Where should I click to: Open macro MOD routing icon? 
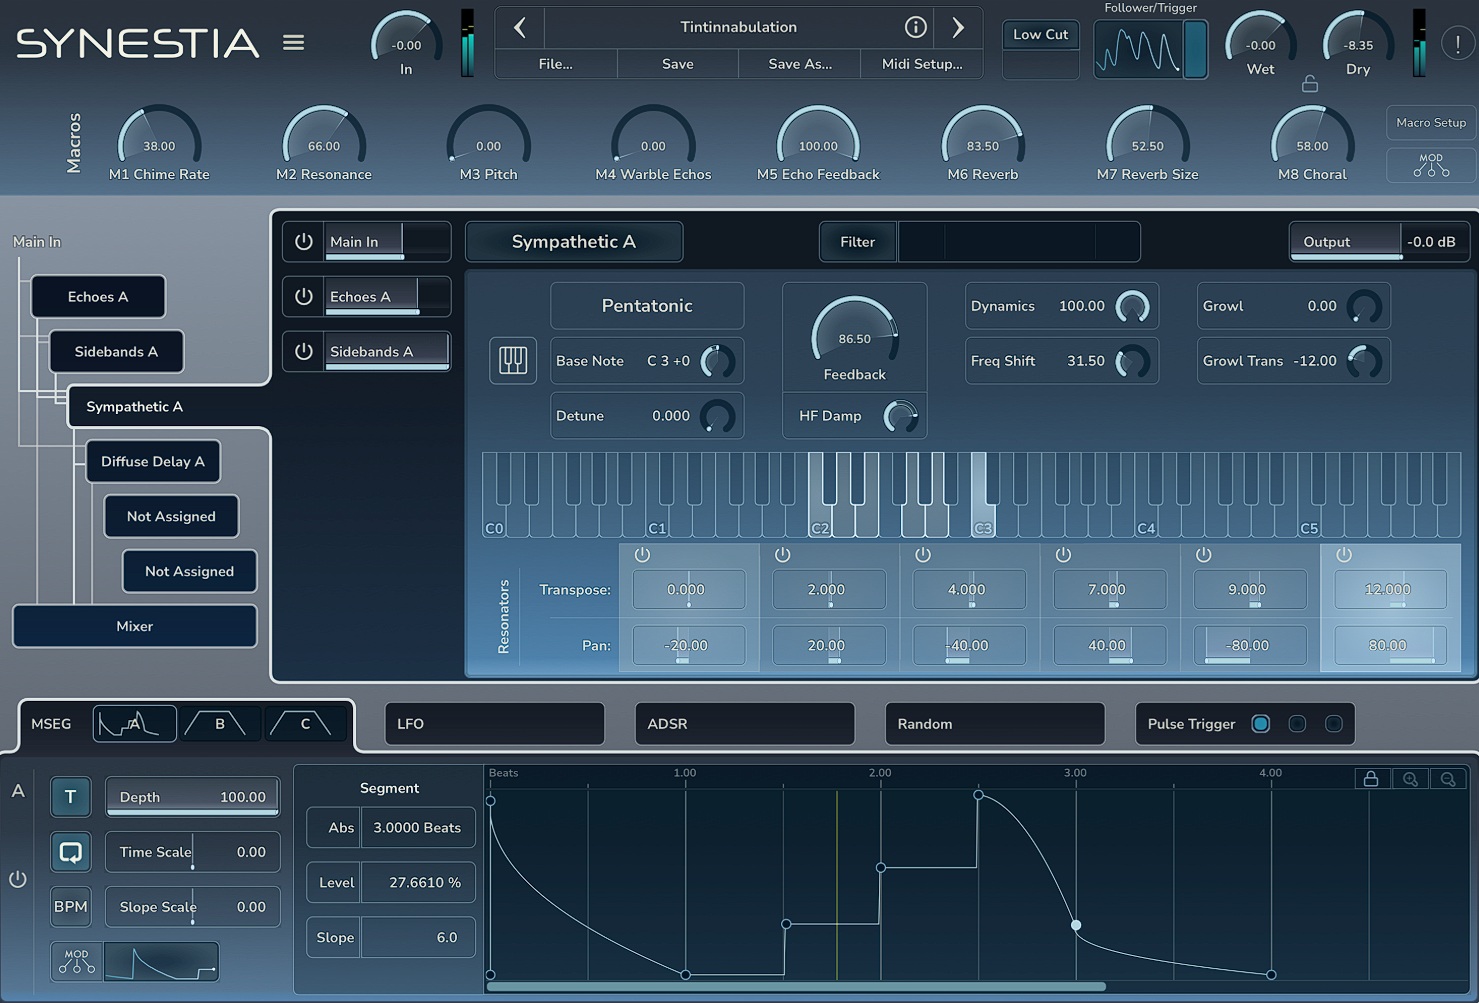click(x=1431, y=166)
